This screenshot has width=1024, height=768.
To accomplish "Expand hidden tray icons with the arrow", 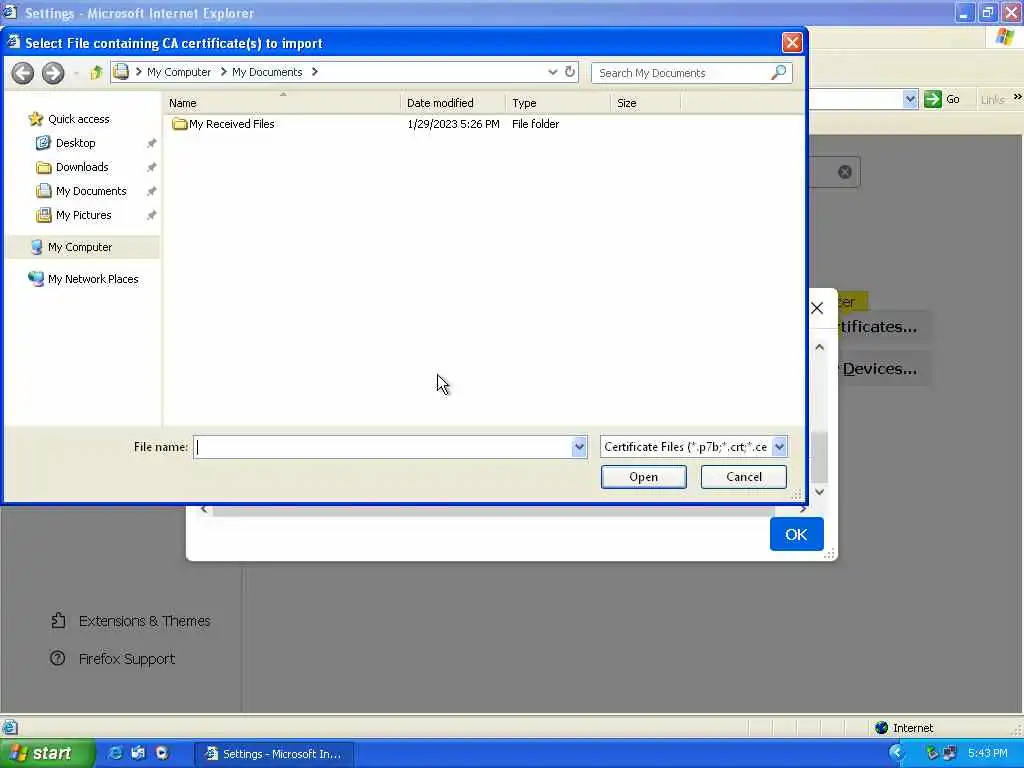I will (x=897, y=753).
